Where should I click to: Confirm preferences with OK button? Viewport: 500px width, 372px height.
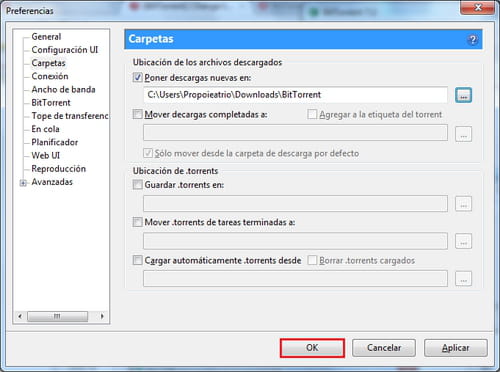[312, 348]
